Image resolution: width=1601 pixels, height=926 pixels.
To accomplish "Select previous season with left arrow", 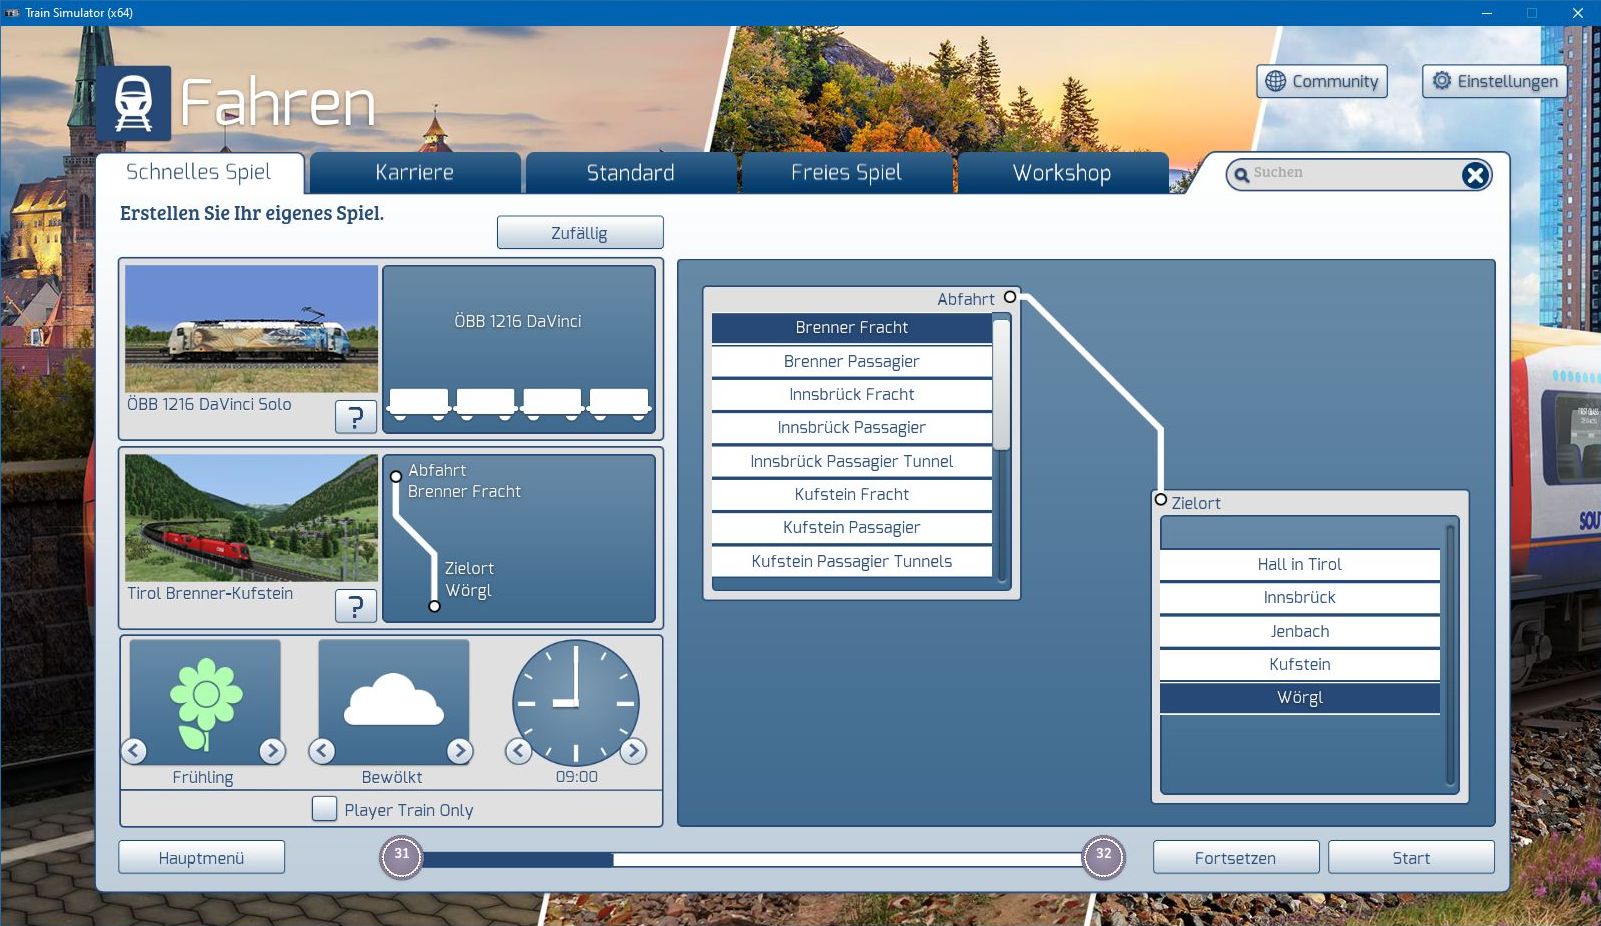I will pos(134,750).
